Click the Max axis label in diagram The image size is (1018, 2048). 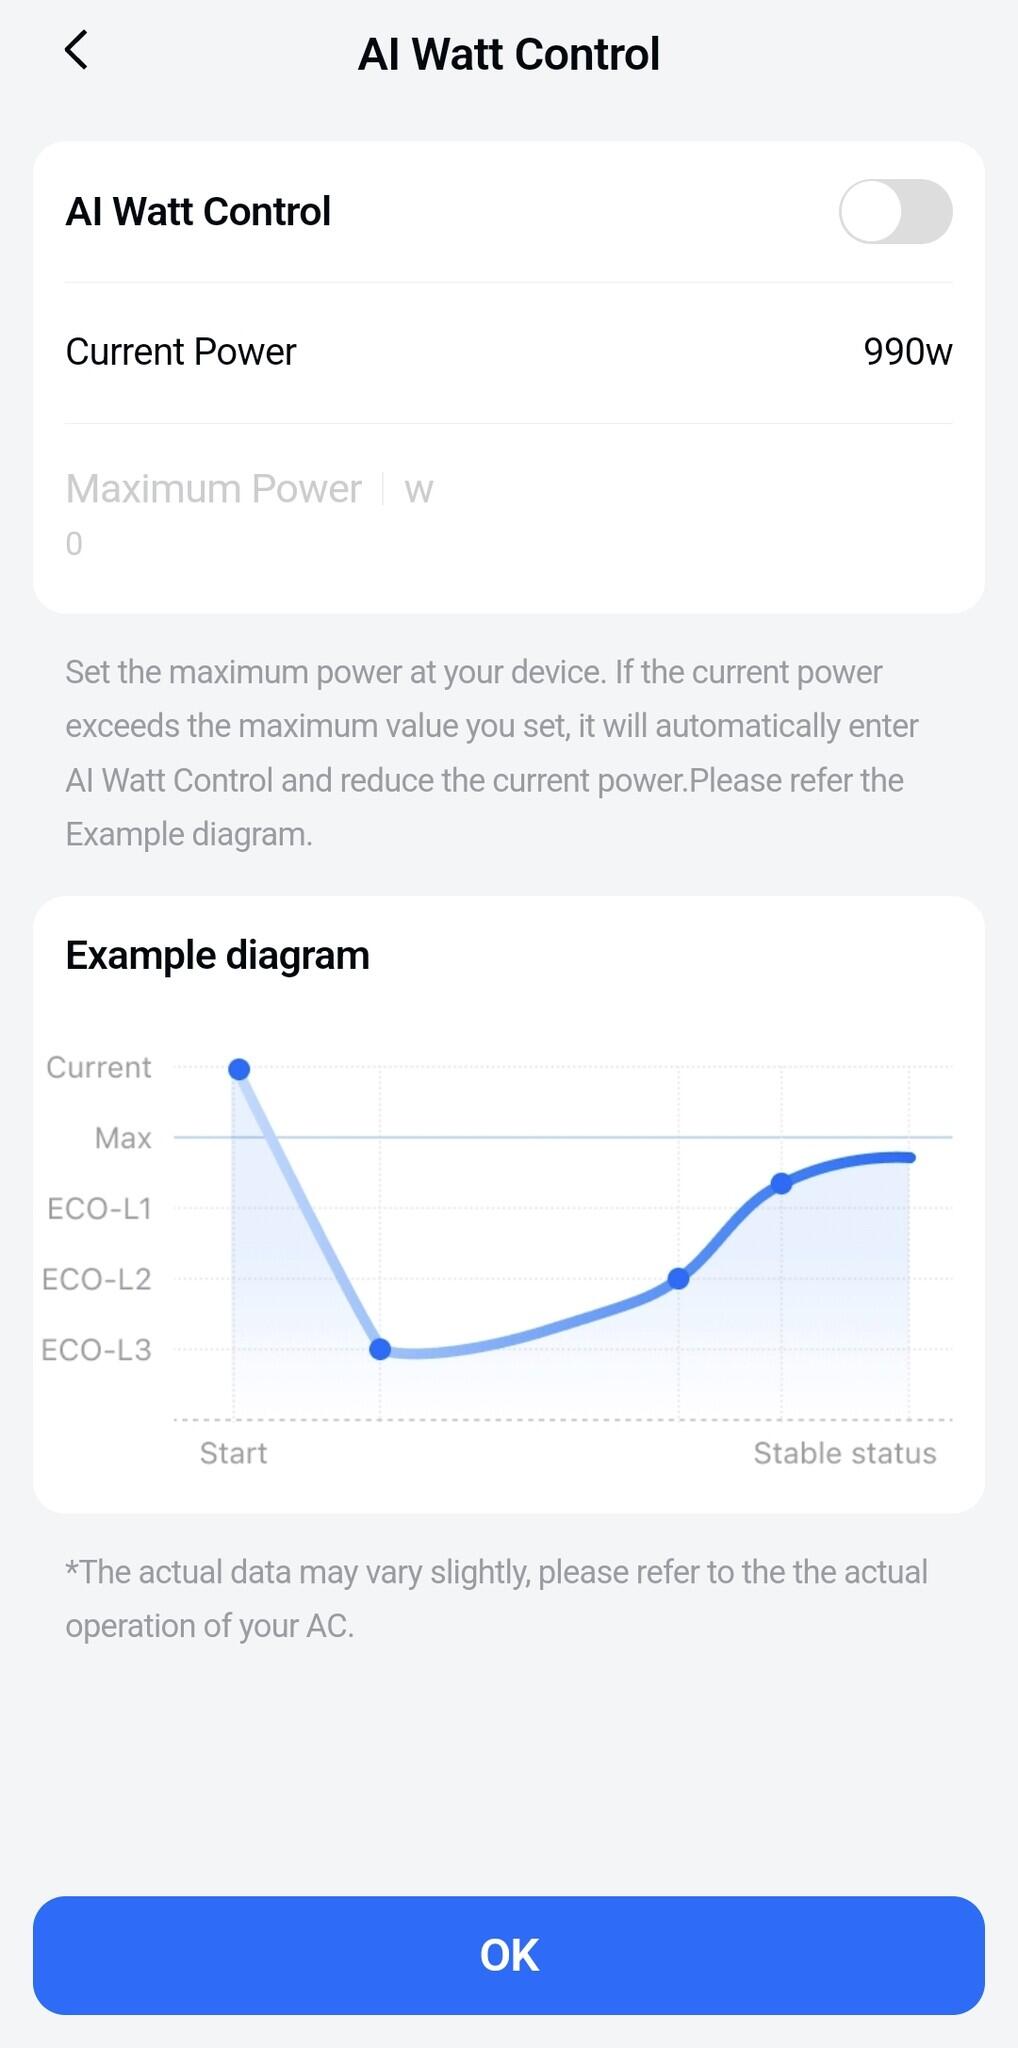[x=123, y=1138]
